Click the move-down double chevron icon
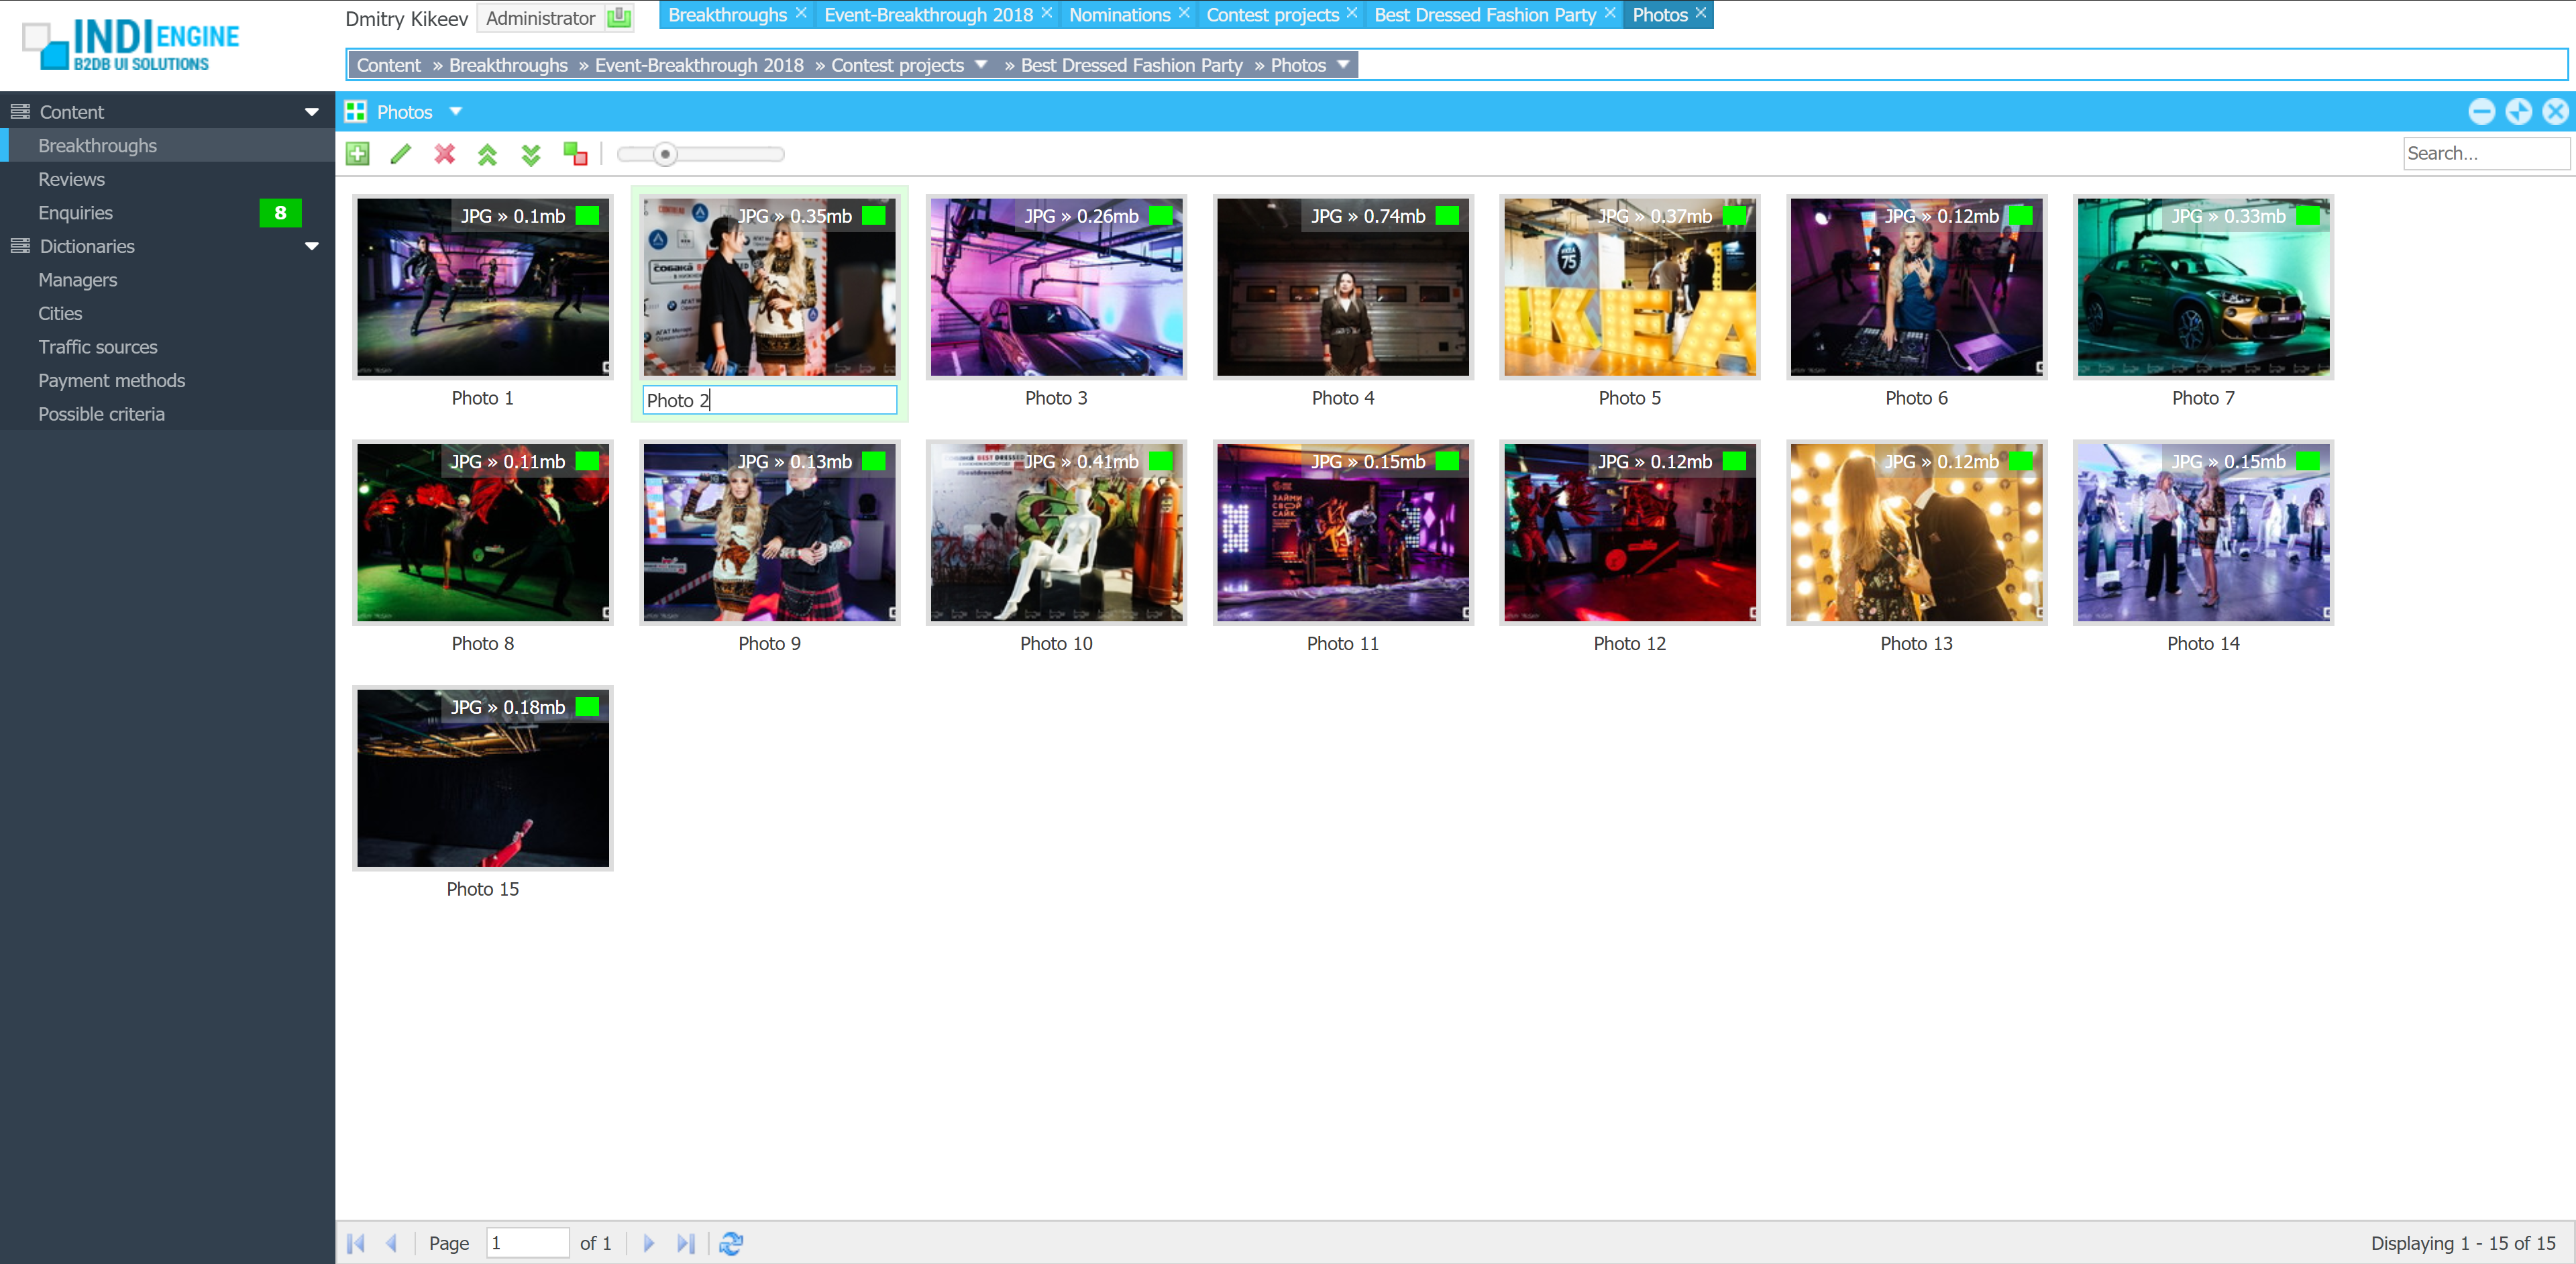Viewport: 2576px width, 1264px height. coord(531,154)
